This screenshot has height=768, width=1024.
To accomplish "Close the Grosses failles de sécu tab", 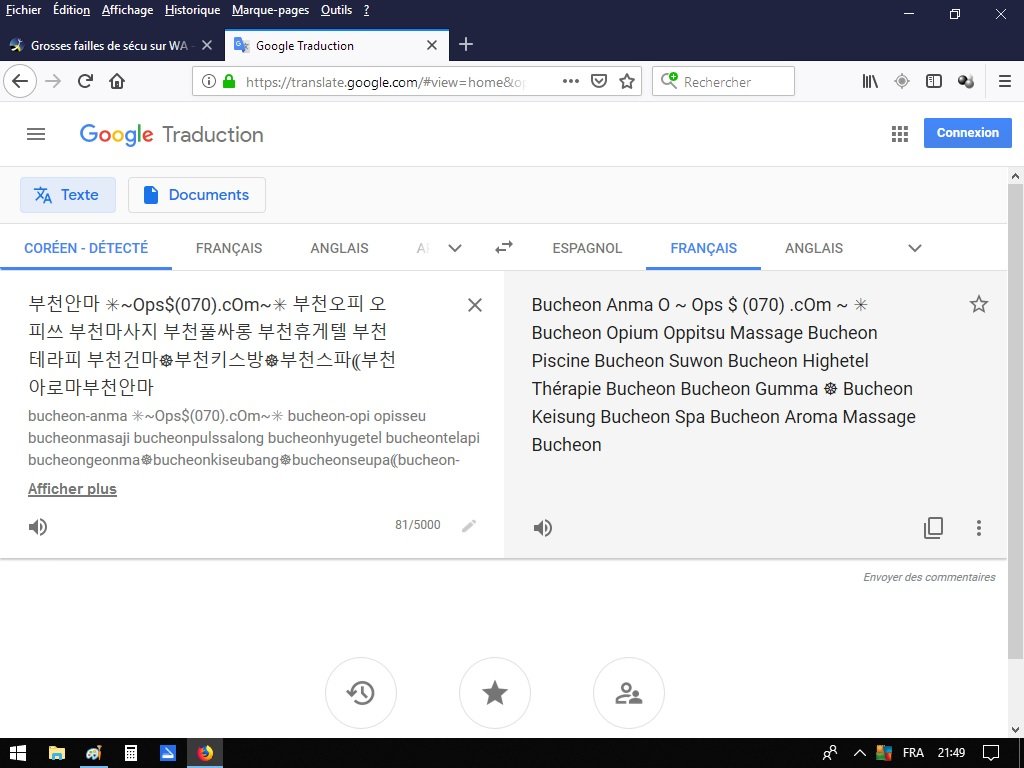I will [x=207, y=45].
